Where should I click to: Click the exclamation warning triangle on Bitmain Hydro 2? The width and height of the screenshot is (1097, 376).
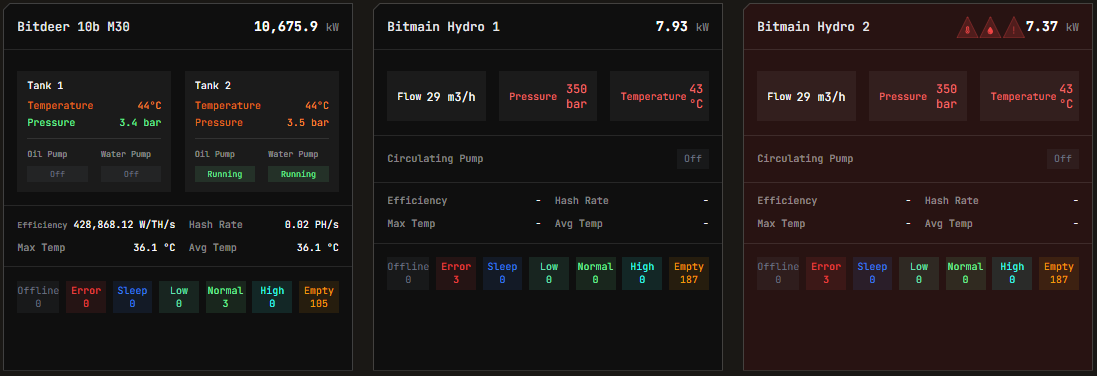click(1014, 28)
